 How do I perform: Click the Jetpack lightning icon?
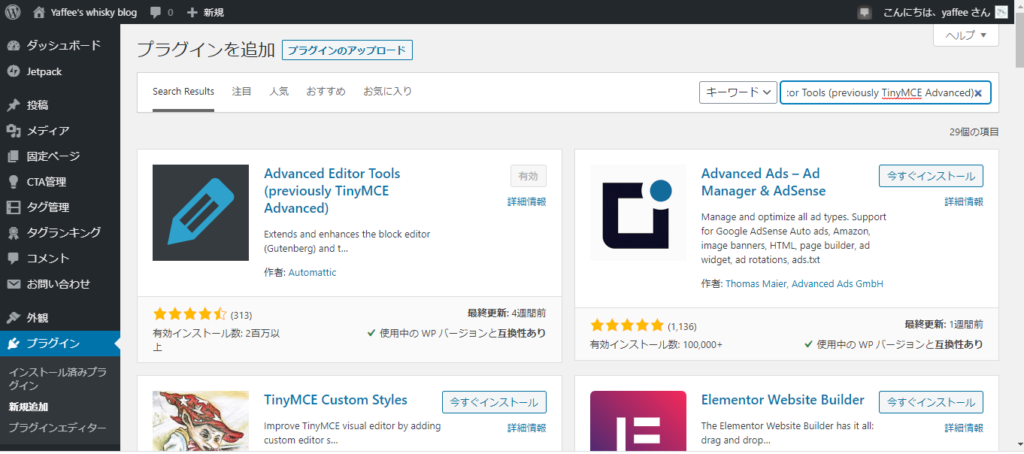tap(13, 71)
